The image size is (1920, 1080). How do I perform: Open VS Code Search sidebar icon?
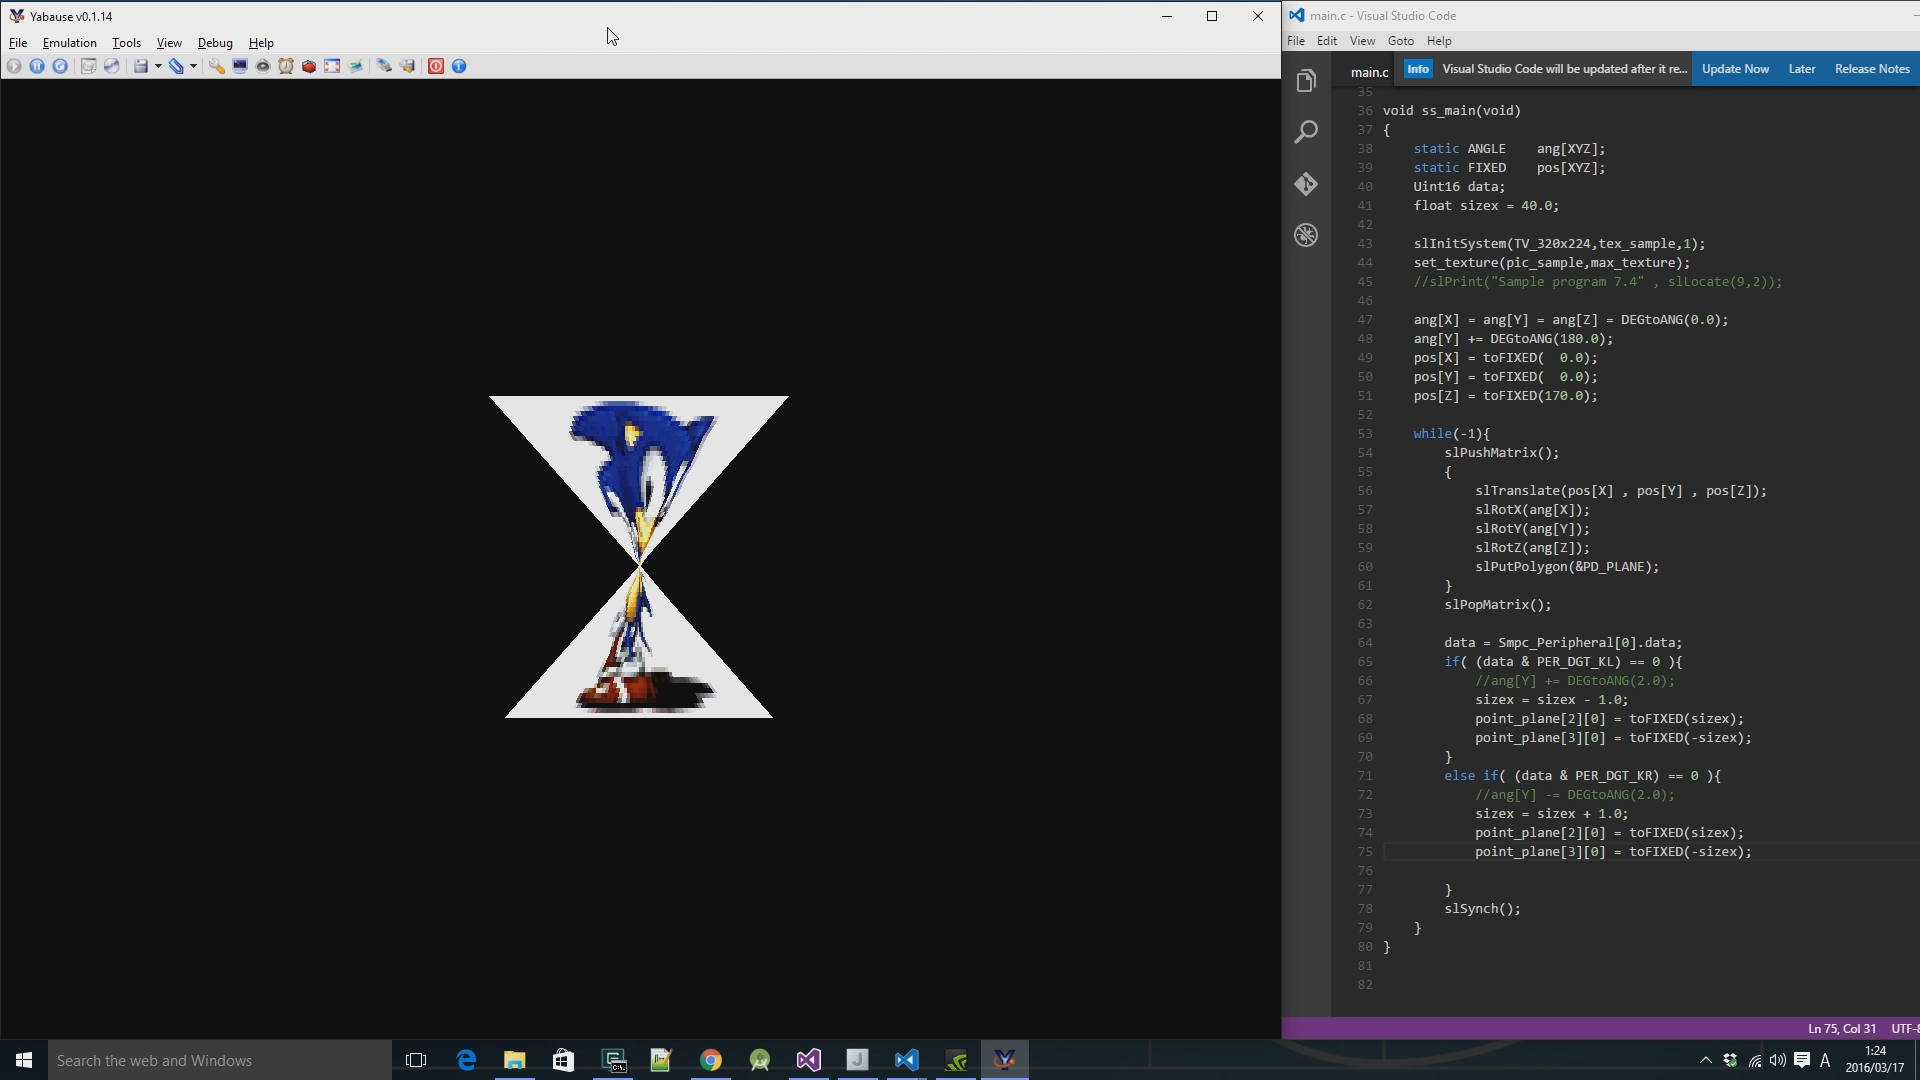[1306, 132]
